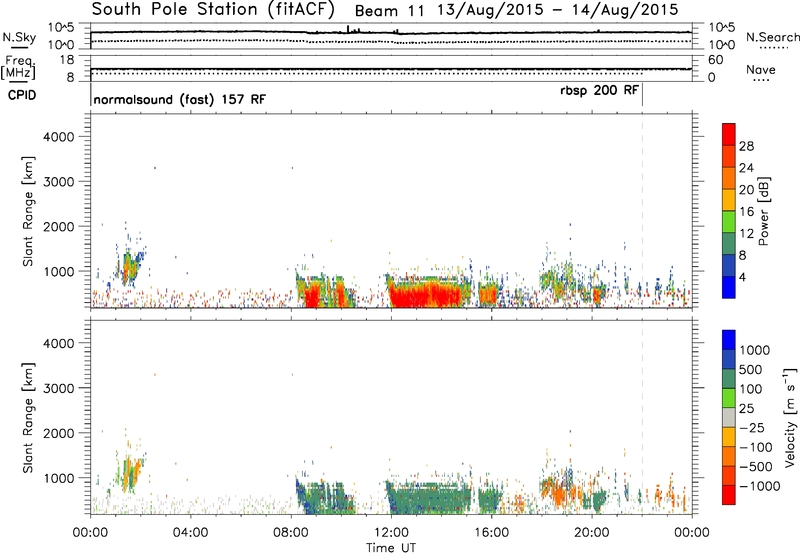Click the 'Velocity [m s-1]' colorbar title
800x554 pixels.
point(790,417)
